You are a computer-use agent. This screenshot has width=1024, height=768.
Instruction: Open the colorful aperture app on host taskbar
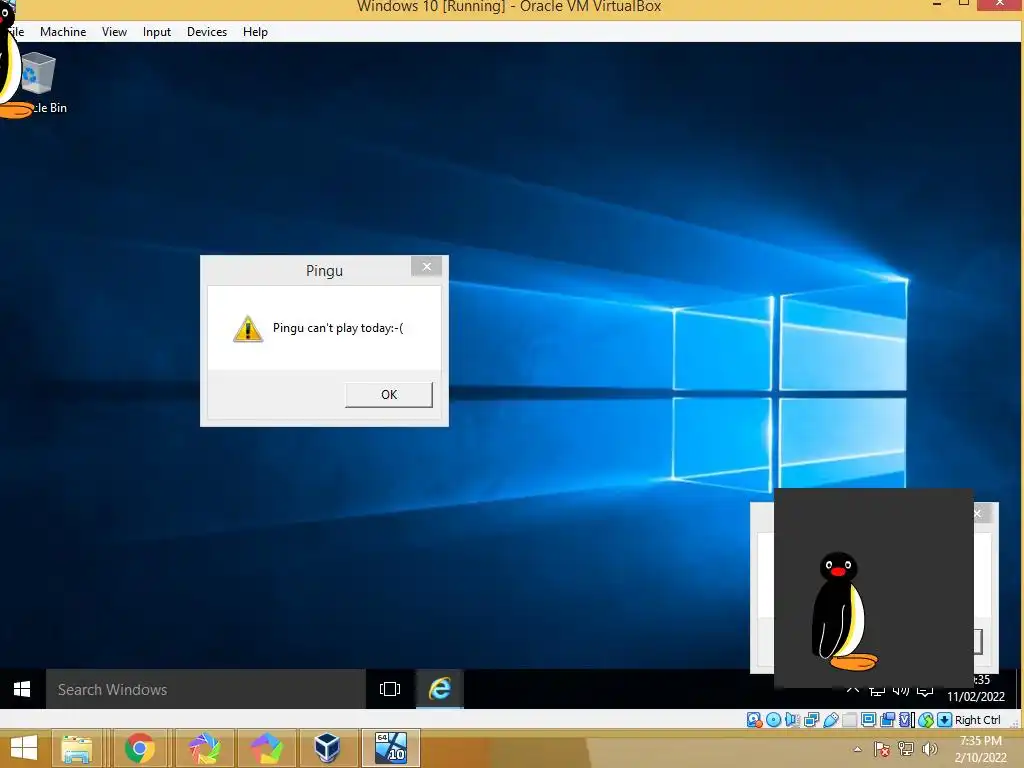(204, 748)
